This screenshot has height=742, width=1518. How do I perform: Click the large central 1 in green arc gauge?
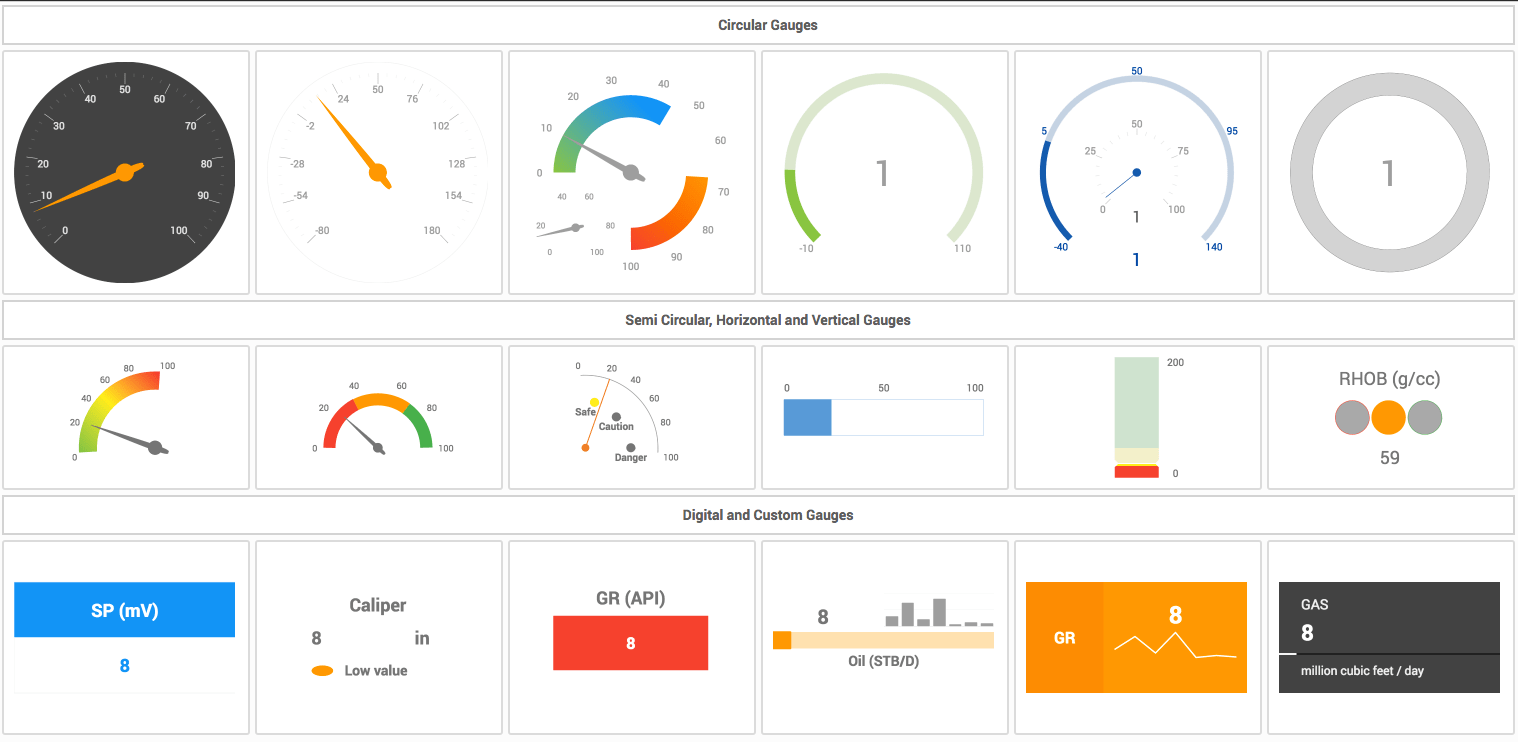(882, 173)
